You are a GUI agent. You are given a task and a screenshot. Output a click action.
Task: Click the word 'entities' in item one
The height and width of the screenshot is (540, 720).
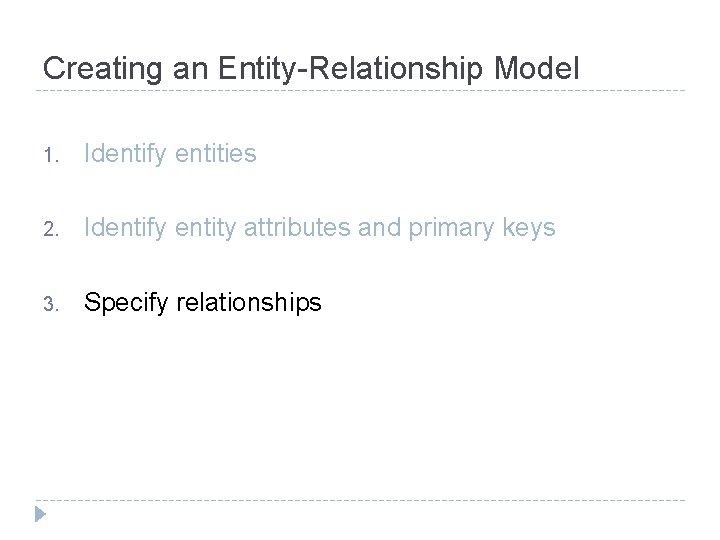coord(215,154)
